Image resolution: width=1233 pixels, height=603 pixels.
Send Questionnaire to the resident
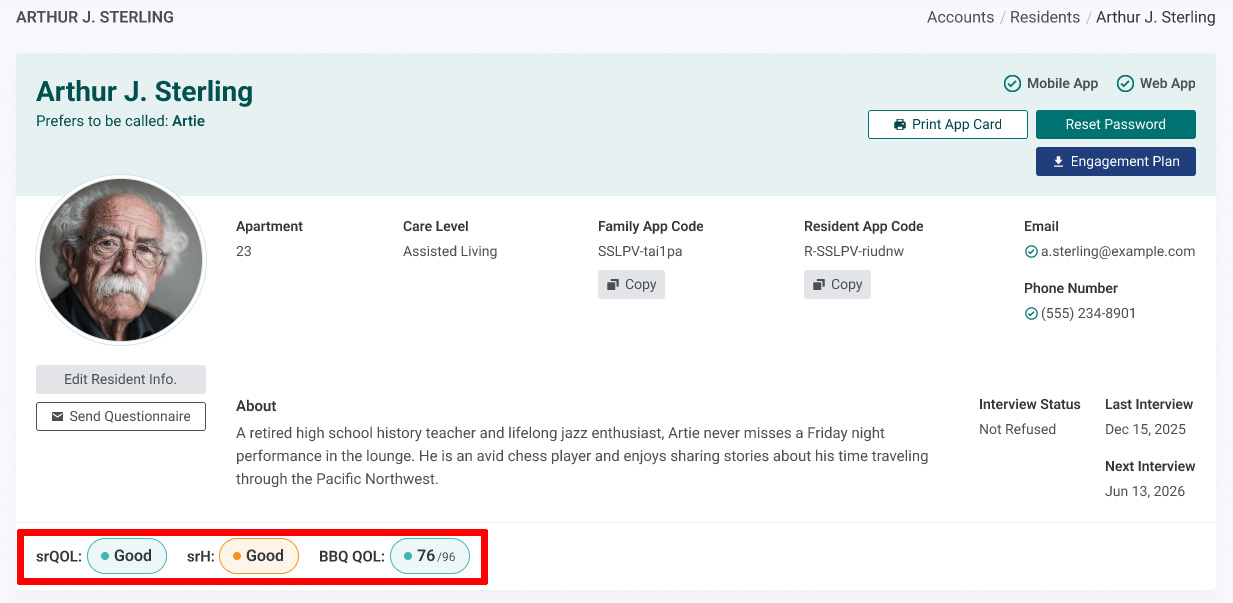121,416
